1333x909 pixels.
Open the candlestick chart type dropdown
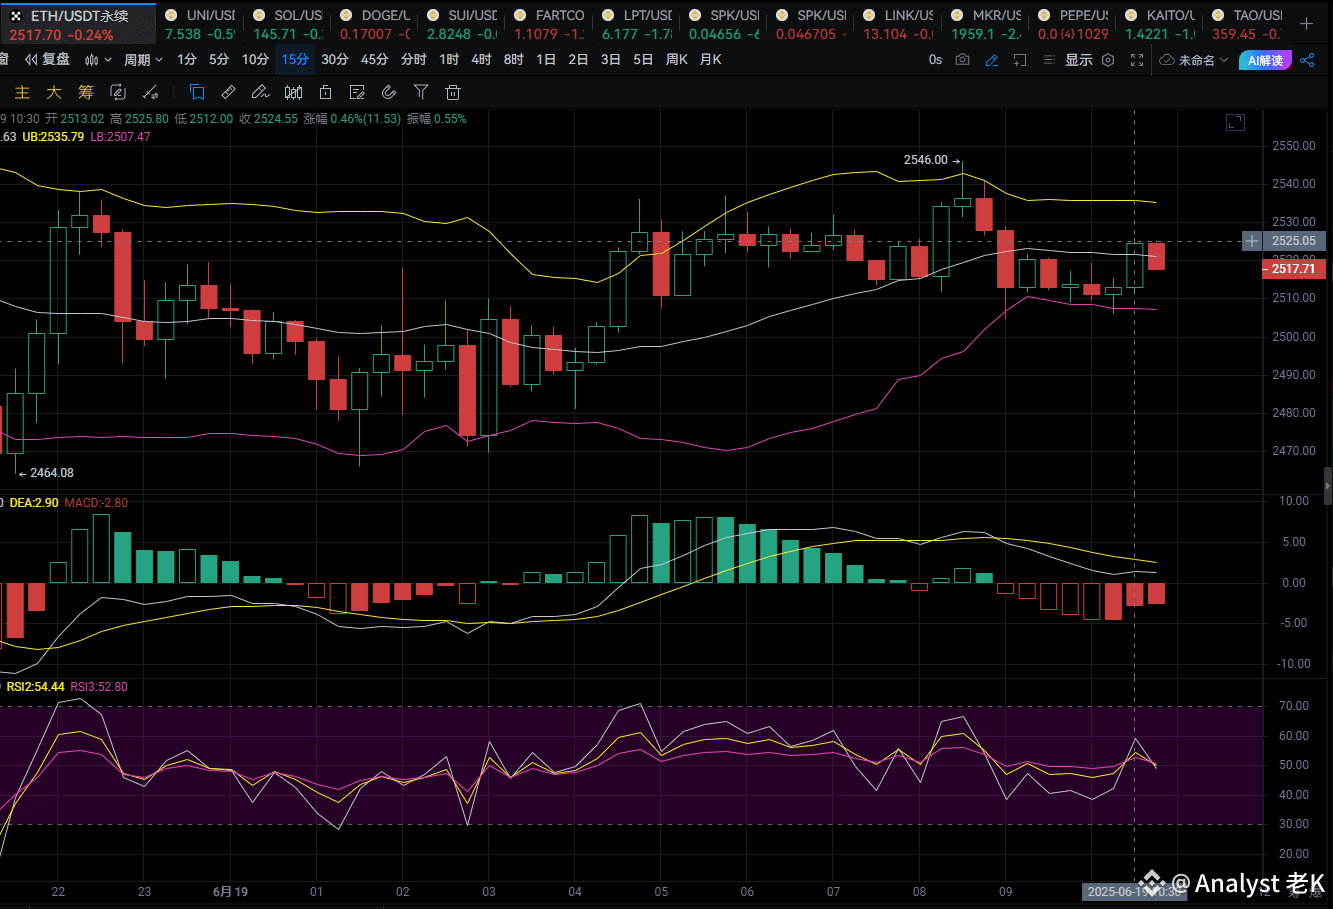coord(97,60)
